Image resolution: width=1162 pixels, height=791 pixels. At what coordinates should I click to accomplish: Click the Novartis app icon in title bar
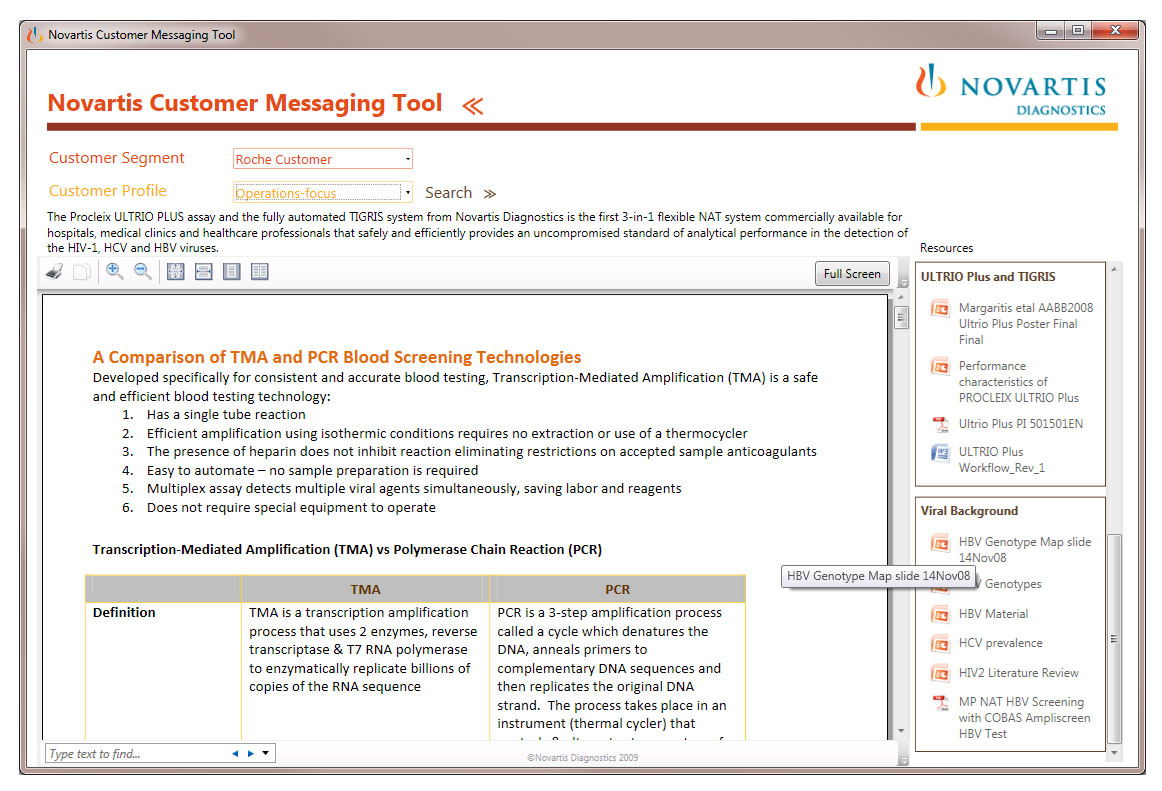pyautogui.click(x=34, y=34)
